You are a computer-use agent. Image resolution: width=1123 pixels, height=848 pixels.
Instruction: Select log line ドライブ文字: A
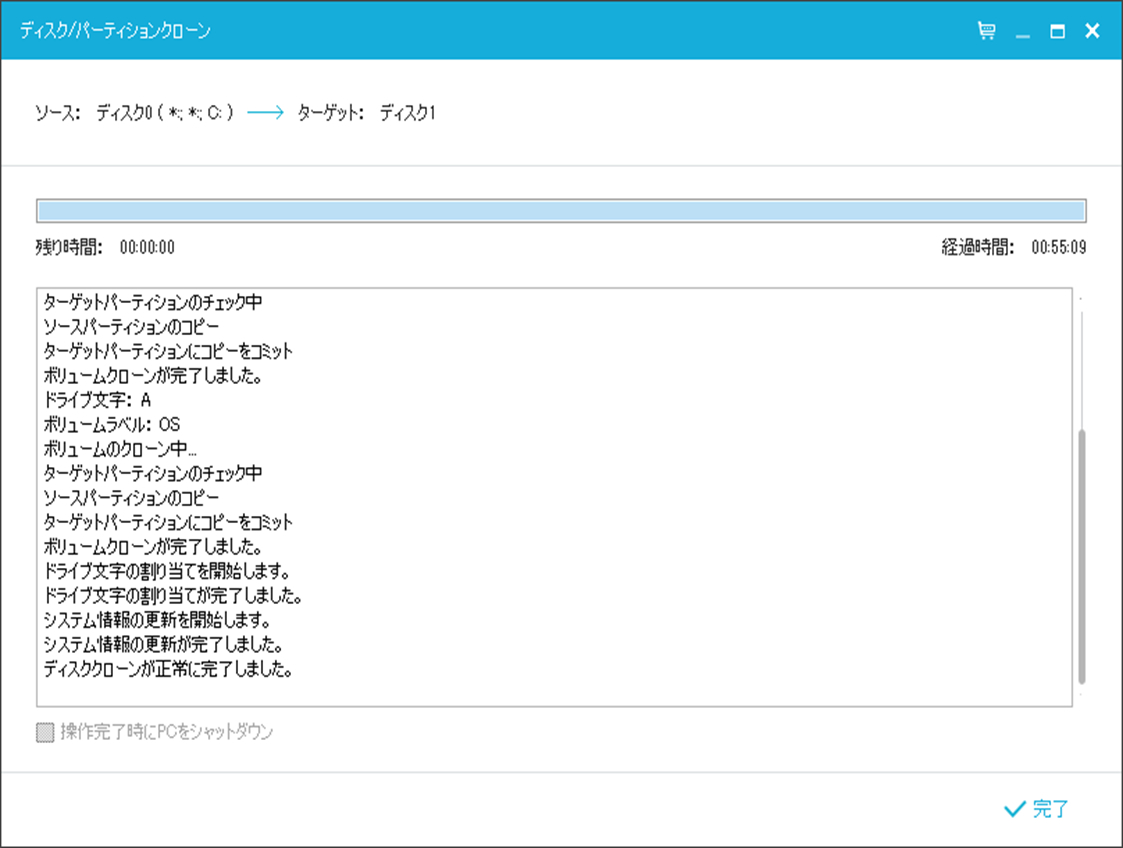(x=97, y=400)
